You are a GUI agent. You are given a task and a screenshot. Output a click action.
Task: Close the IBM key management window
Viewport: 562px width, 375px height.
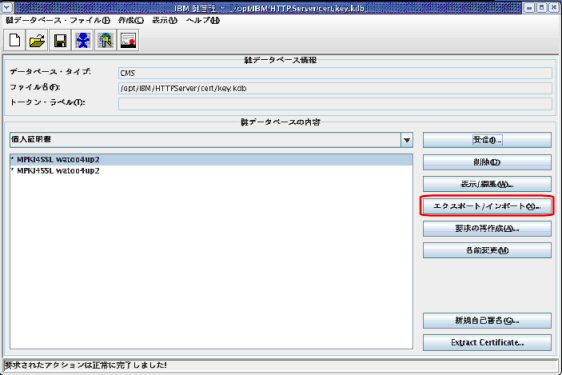[x=554, y=7]
